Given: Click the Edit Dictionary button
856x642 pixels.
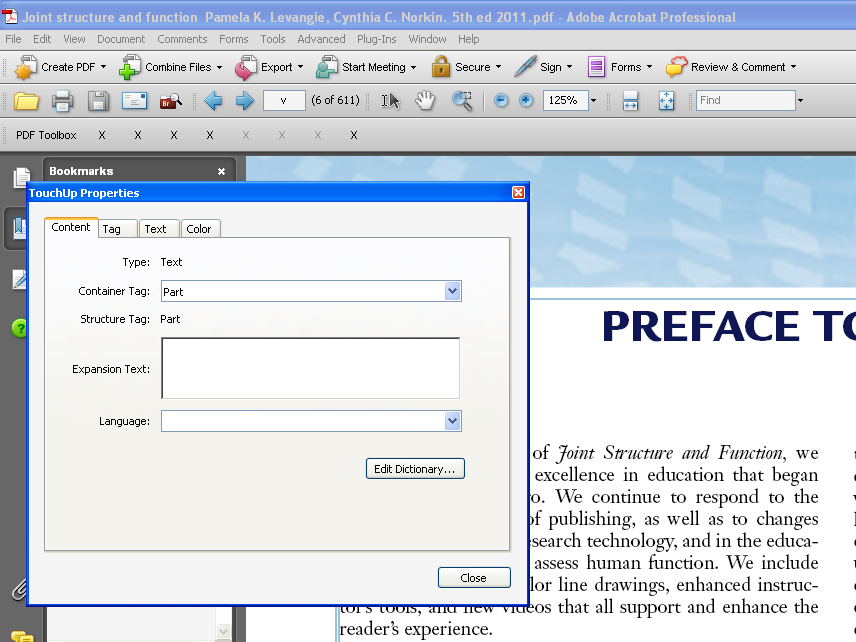Looking at the screenshot, I should [415, 469].
